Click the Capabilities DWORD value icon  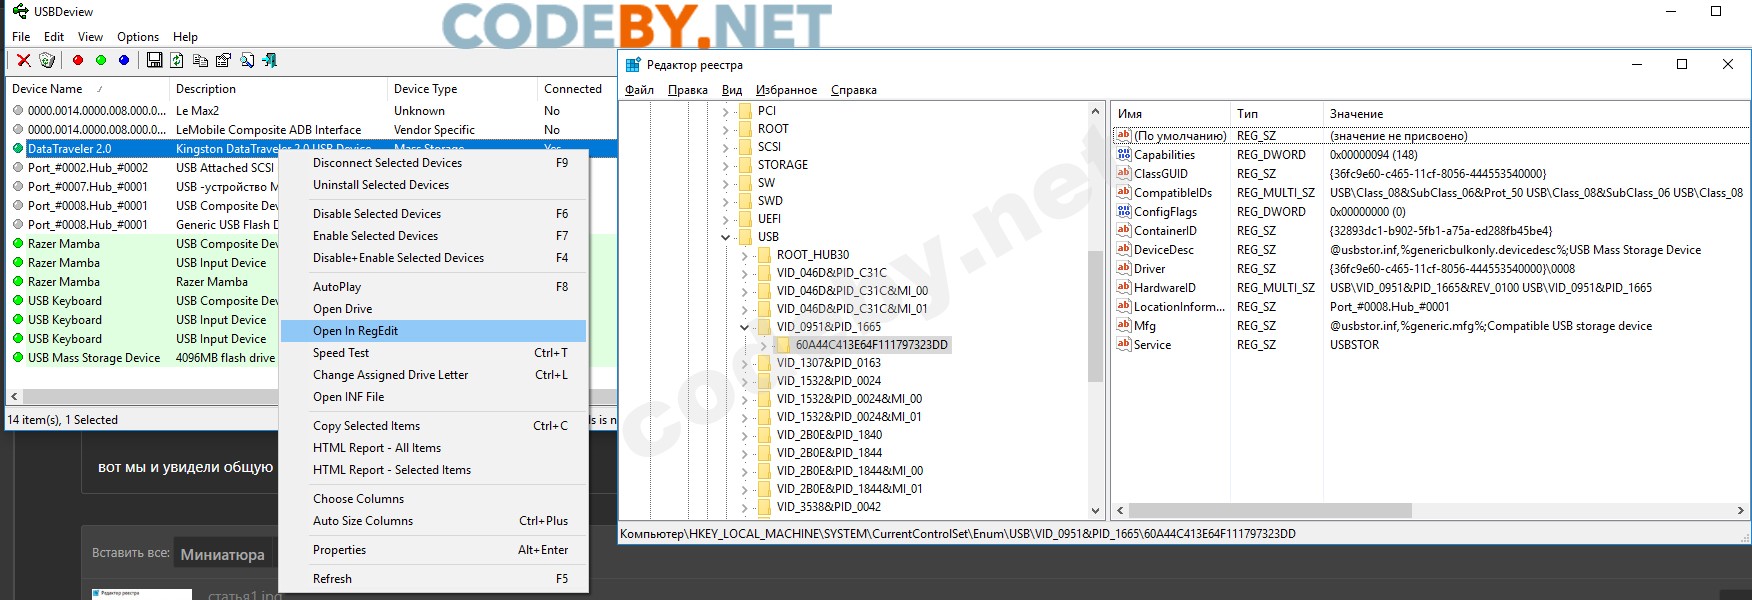tap(1124, 155)
